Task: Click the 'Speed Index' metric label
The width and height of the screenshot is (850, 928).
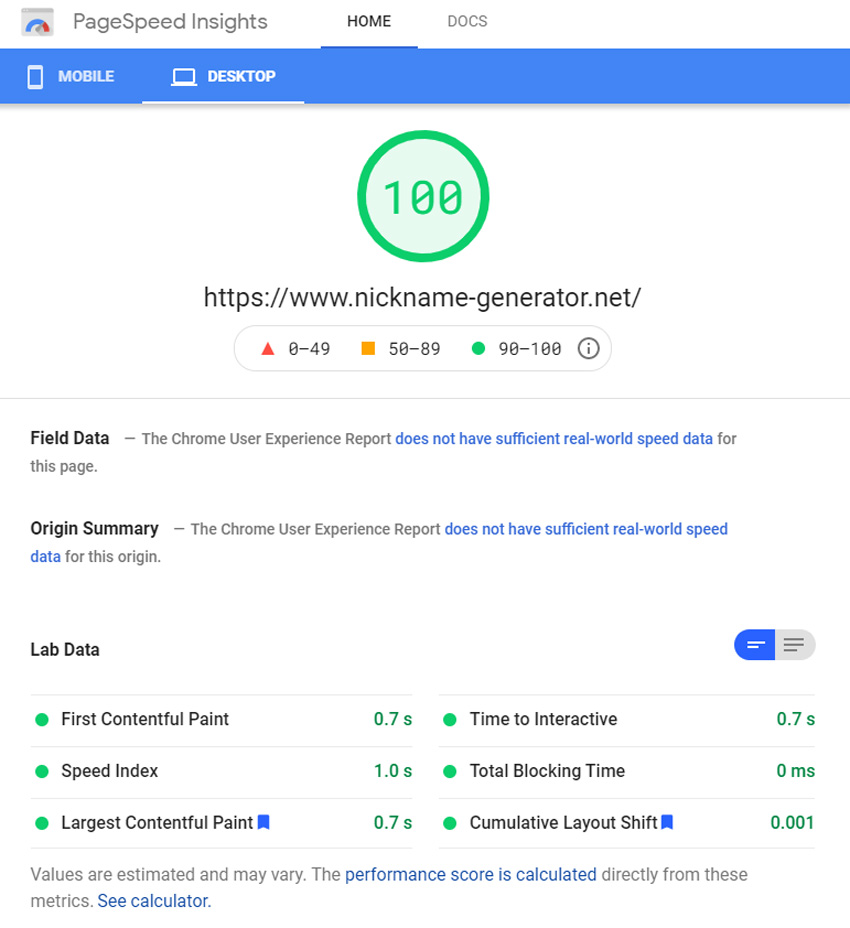Action: [110, 771]
